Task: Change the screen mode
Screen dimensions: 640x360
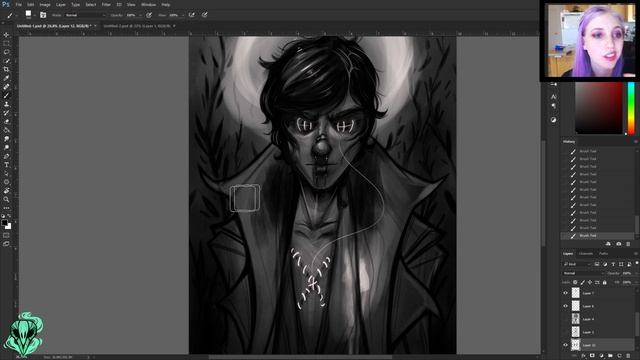Action: click(x=6, y=244)
